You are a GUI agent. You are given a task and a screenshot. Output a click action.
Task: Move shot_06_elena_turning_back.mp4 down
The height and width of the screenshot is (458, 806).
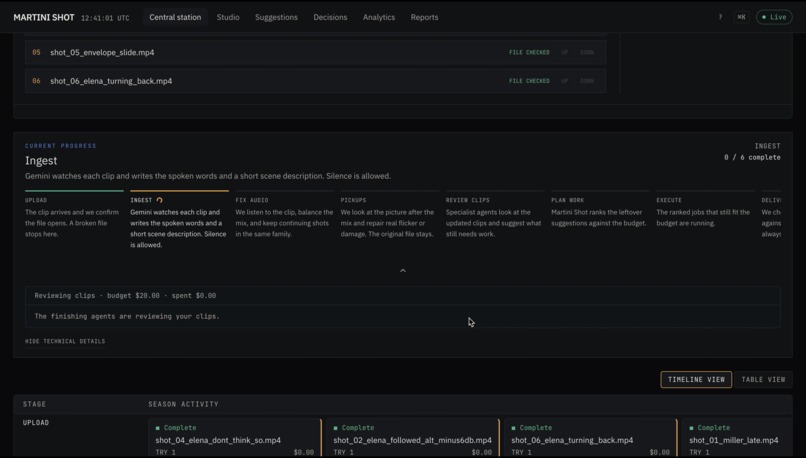pos(587,81)
